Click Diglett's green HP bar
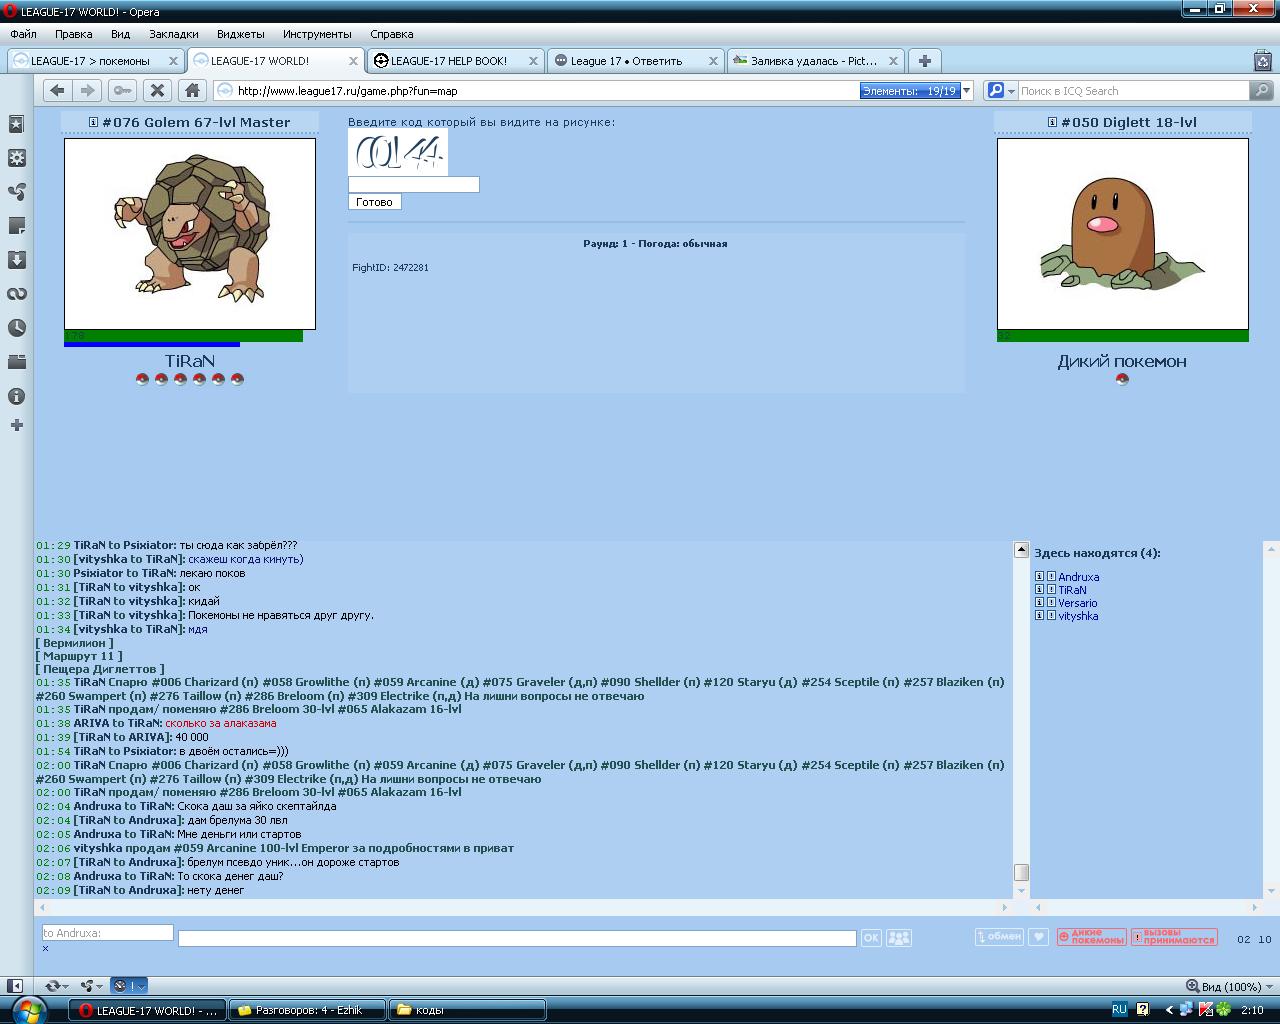 (x=1122, y=336)
